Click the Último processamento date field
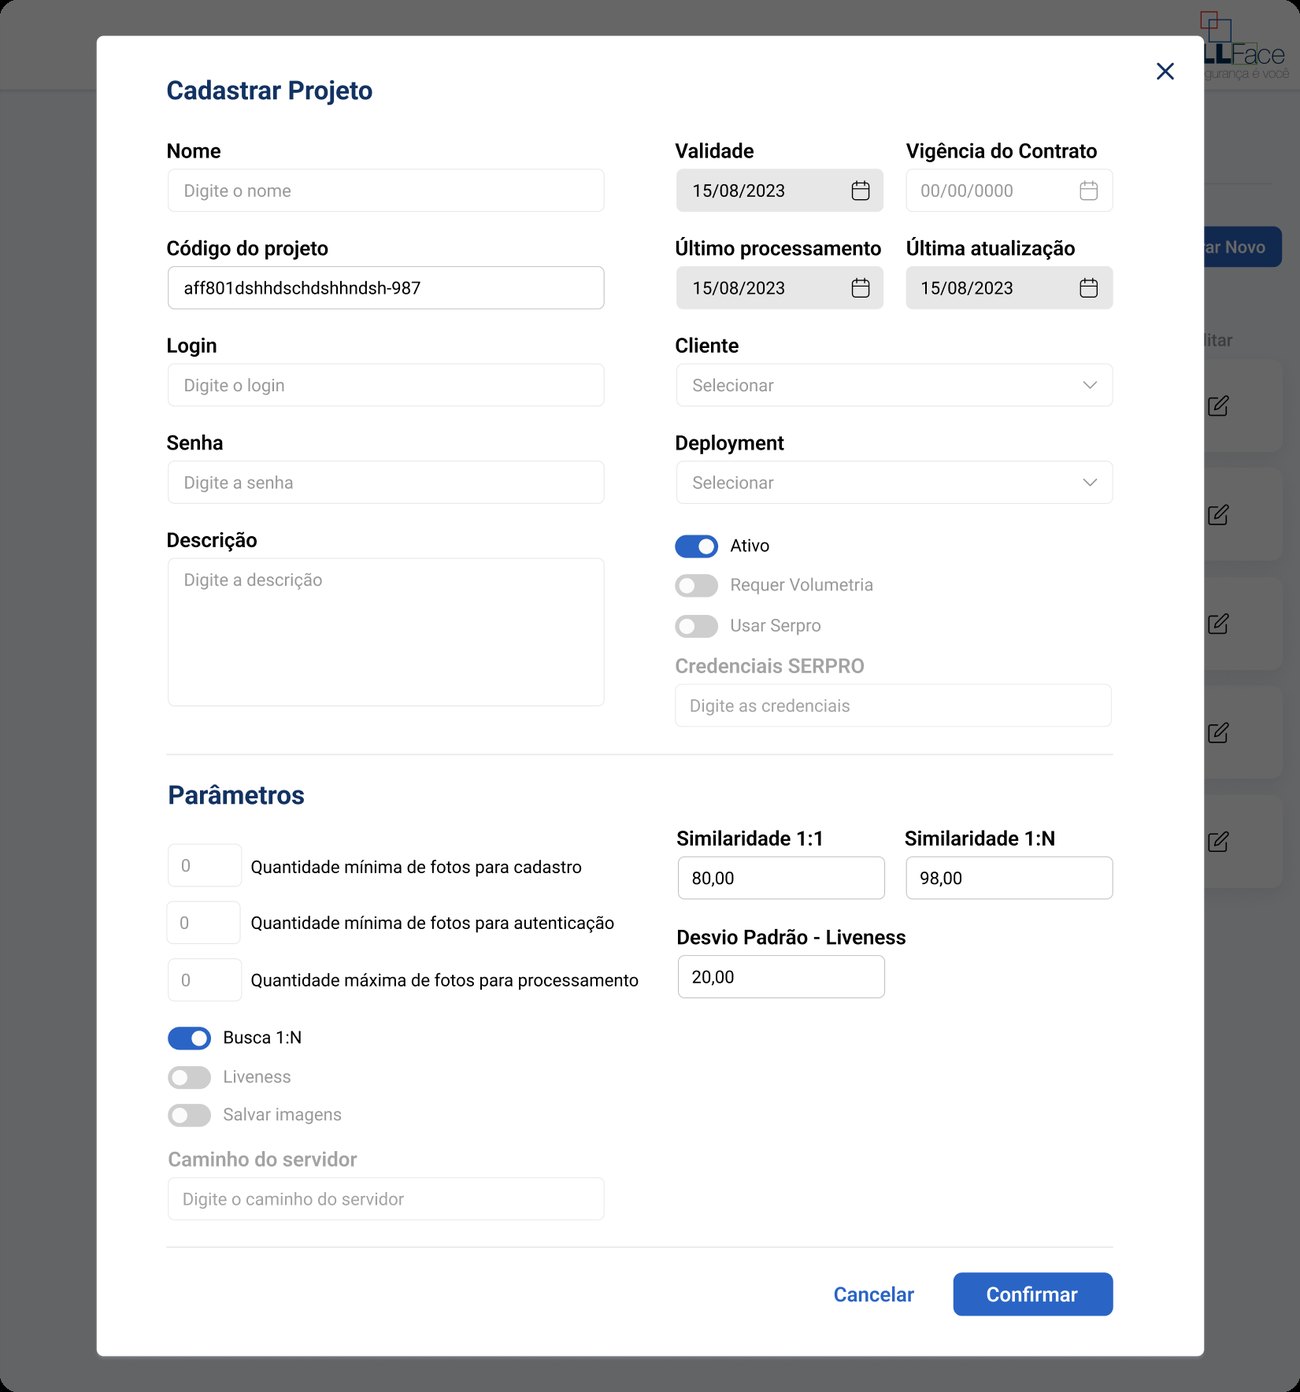This screenshot has width=1300, height=1392. [x=780, y=288]
